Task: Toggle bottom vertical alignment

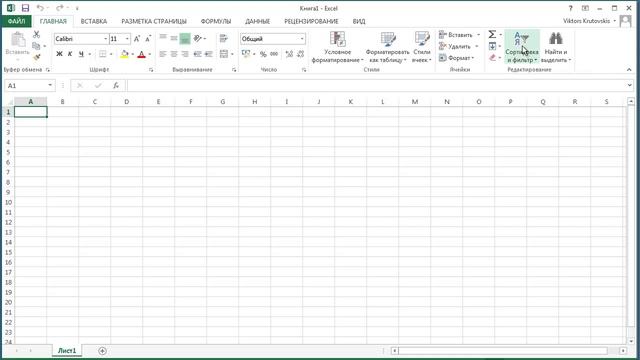Action: click(x=185, y=38)
